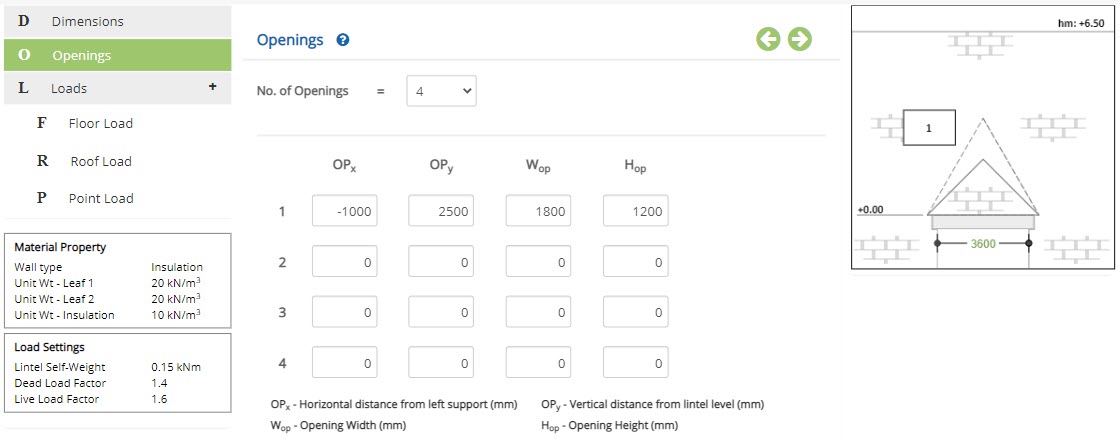Image resolution: width=1120 pixels, height=445 pixels.
Task: Click opening 1 OPy field showing 2500
Action: tap(441, 211)
